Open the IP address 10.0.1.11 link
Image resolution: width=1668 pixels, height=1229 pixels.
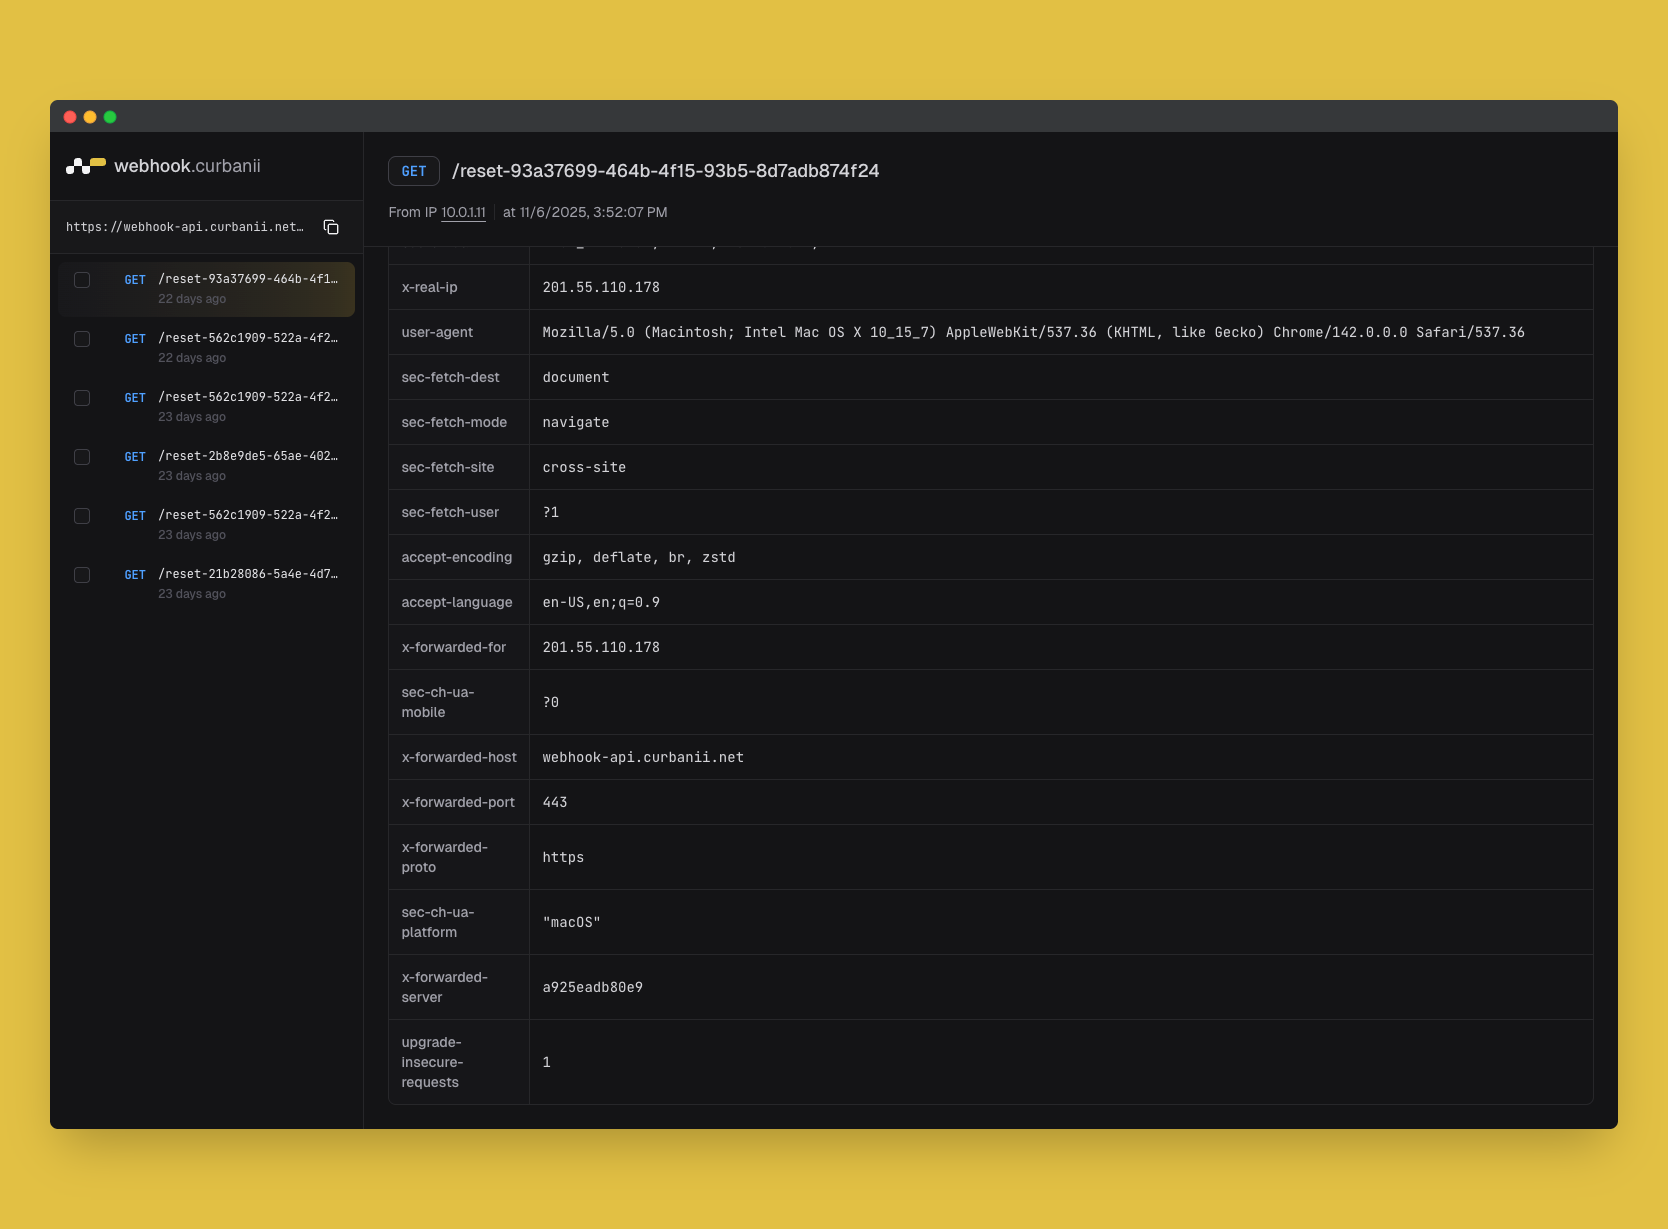463,212
